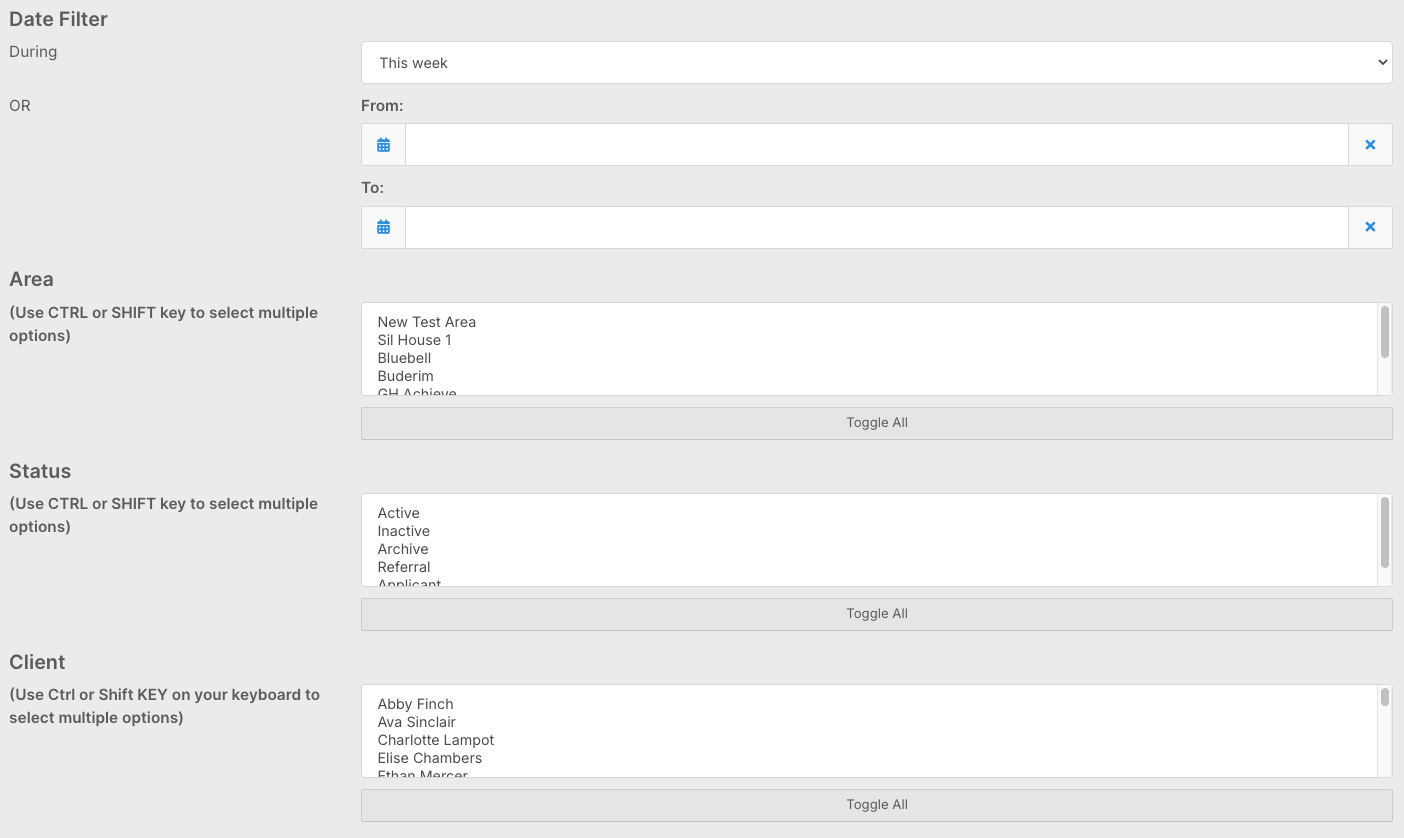1404x838 pixels.
Task: Click the To date input field
Action: (x=877, y=227)
